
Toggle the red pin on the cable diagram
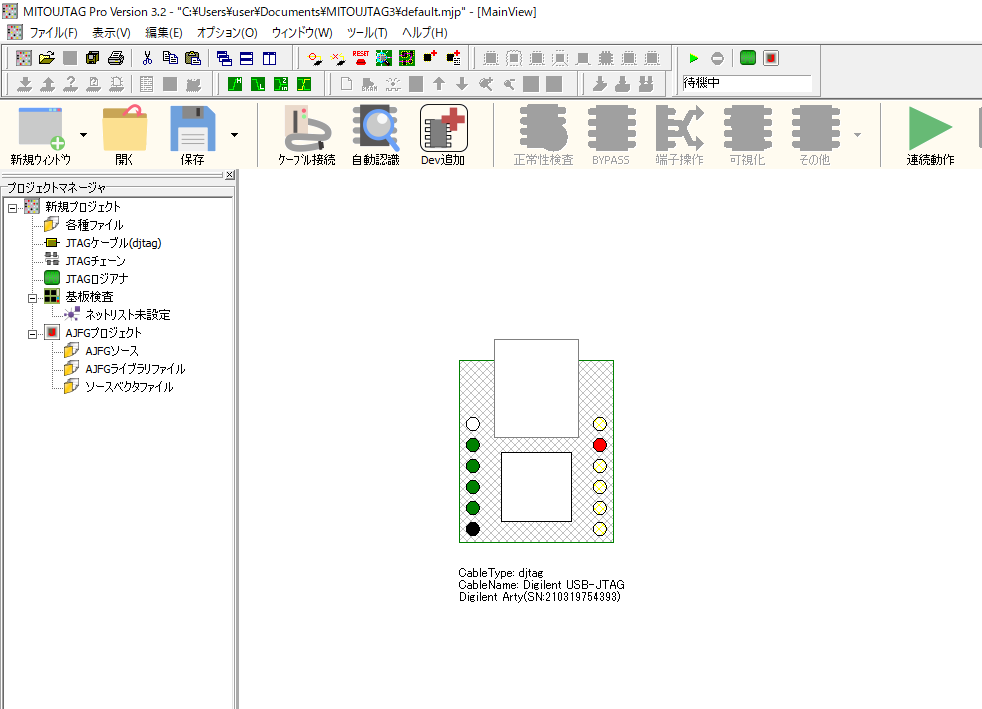coord(600,445)
